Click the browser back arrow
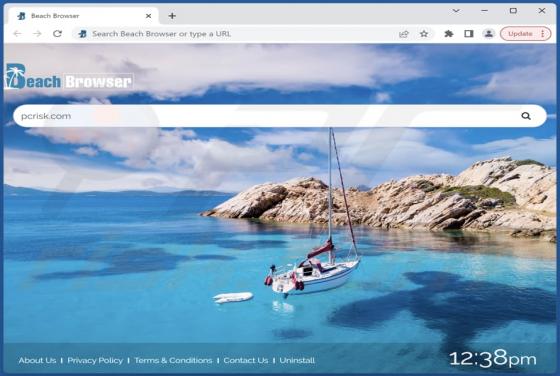Screen dimensions: 560x376 [x=17, y=34]
